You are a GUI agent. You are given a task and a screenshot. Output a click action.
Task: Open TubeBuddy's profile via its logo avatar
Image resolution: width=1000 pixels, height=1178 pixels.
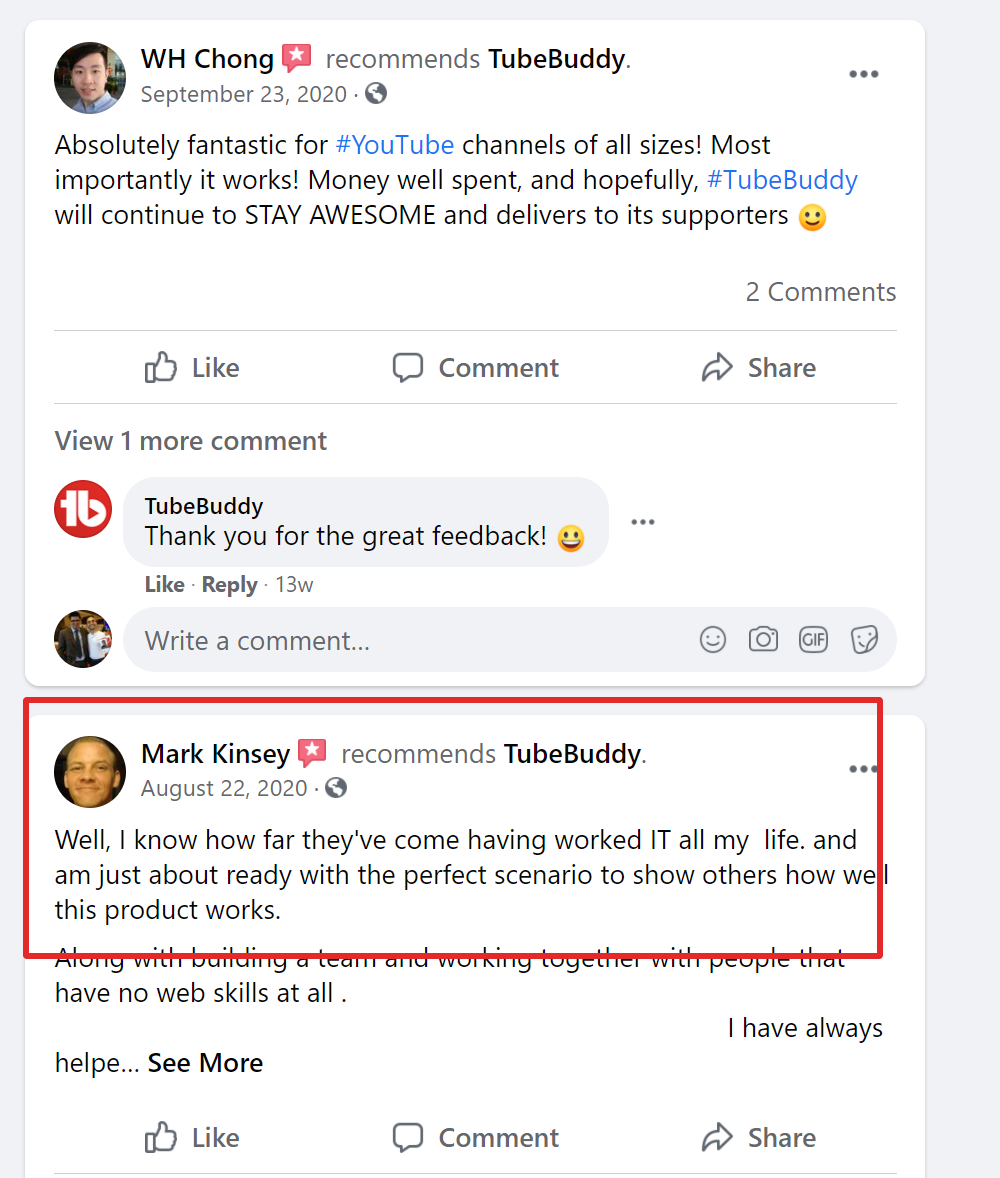82,508
